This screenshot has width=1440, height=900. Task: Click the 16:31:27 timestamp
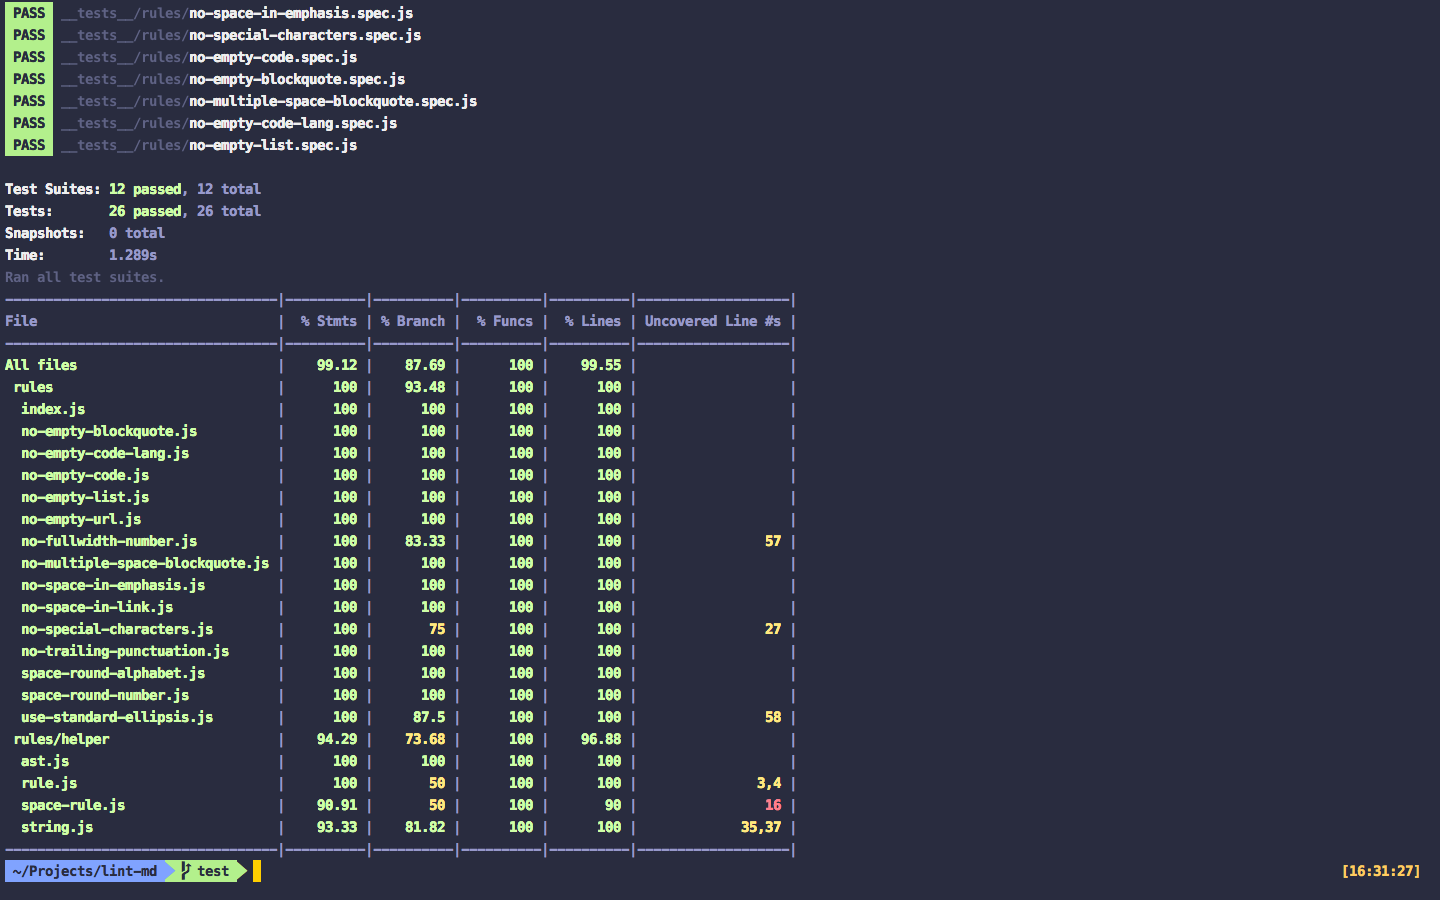click(x=1381, y=871)
